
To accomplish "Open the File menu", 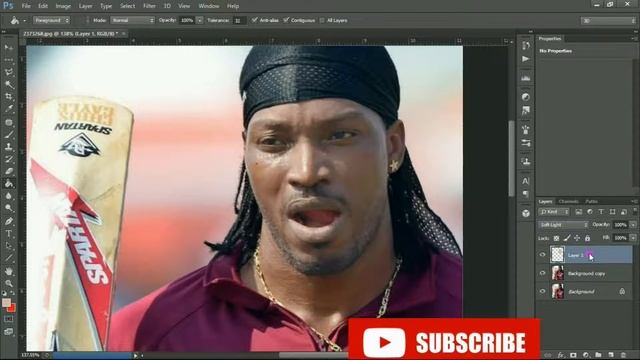I will coord(26,6).
